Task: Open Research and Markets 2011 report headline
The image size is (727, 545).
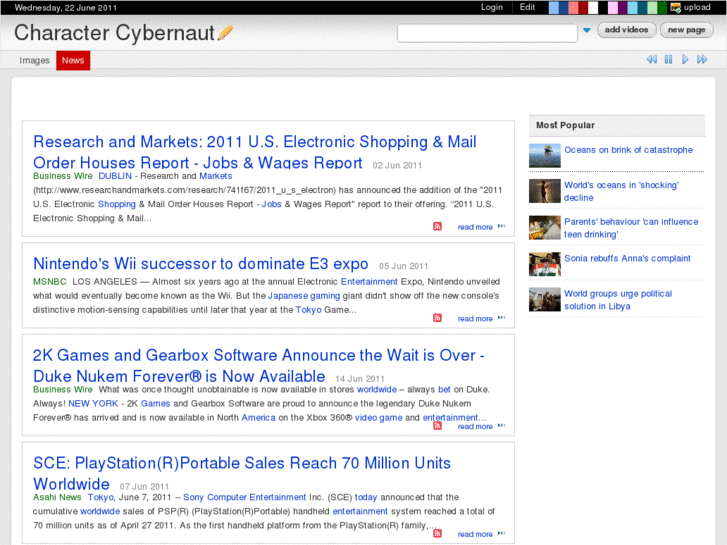Action: coord(255,152)
